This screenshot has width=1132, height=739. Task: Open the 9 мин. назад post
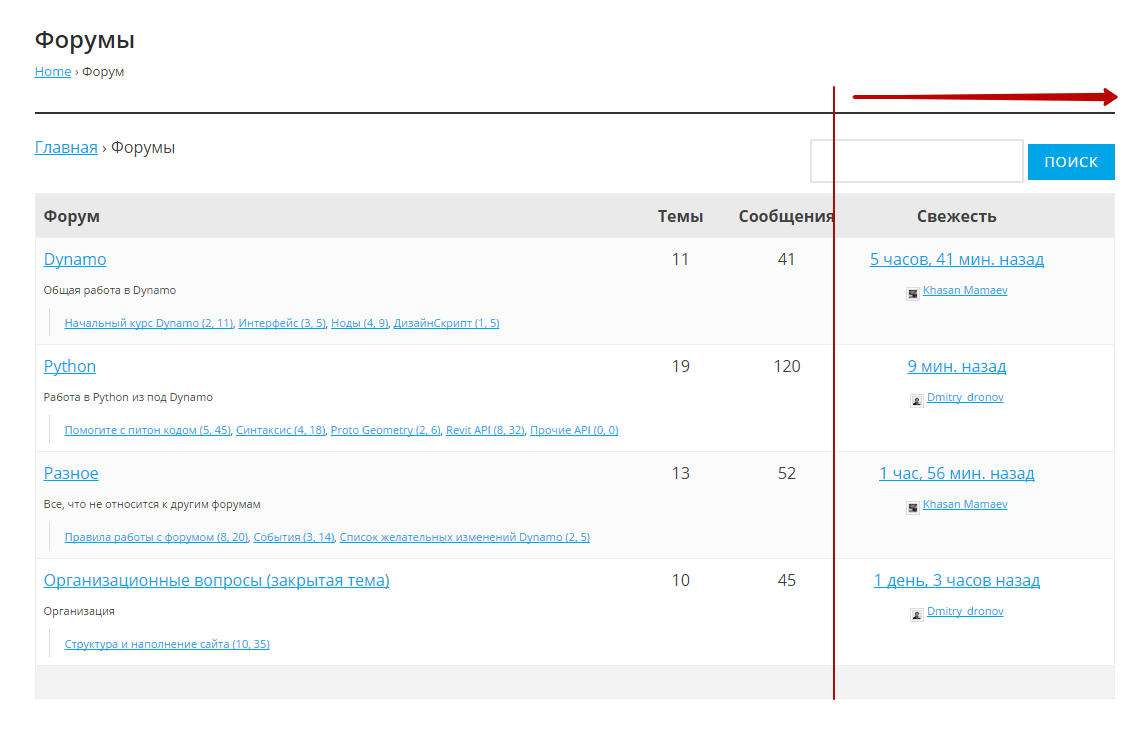[x=957, y=366]
